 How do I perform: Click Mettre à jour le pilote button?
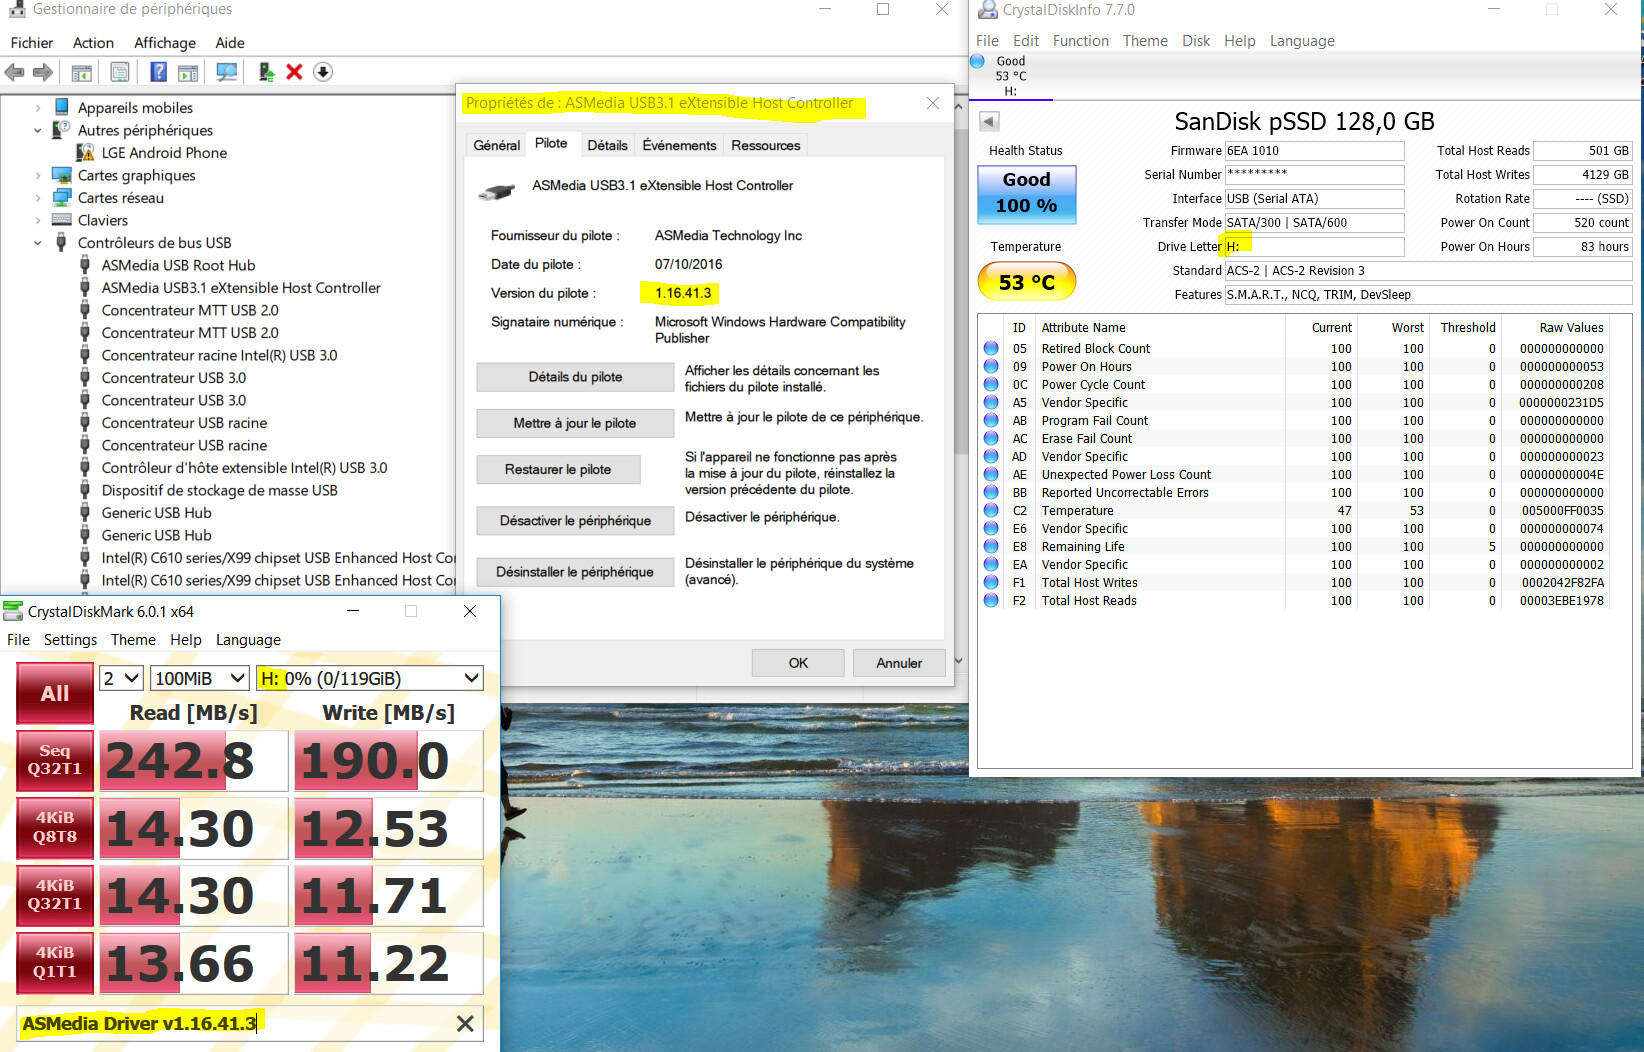coord(575,423)
